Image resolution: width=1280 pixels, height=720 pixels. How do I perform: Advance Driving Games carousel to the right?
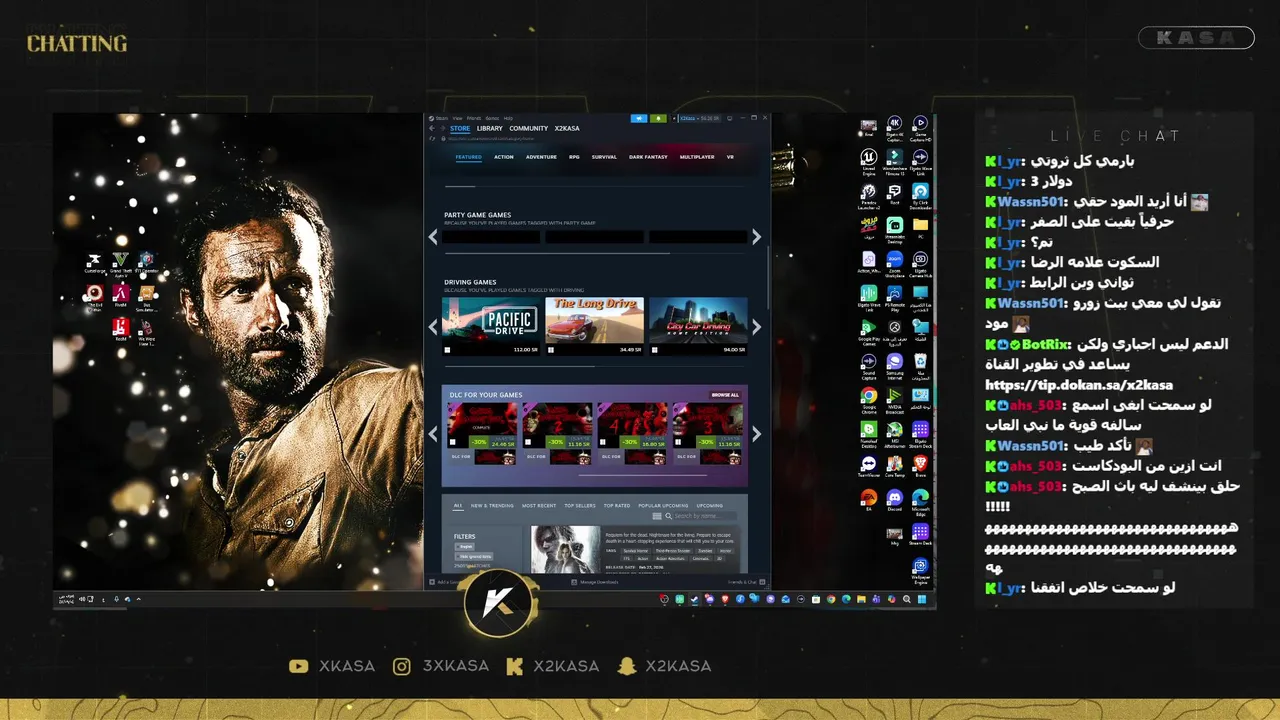coord(756,326)
